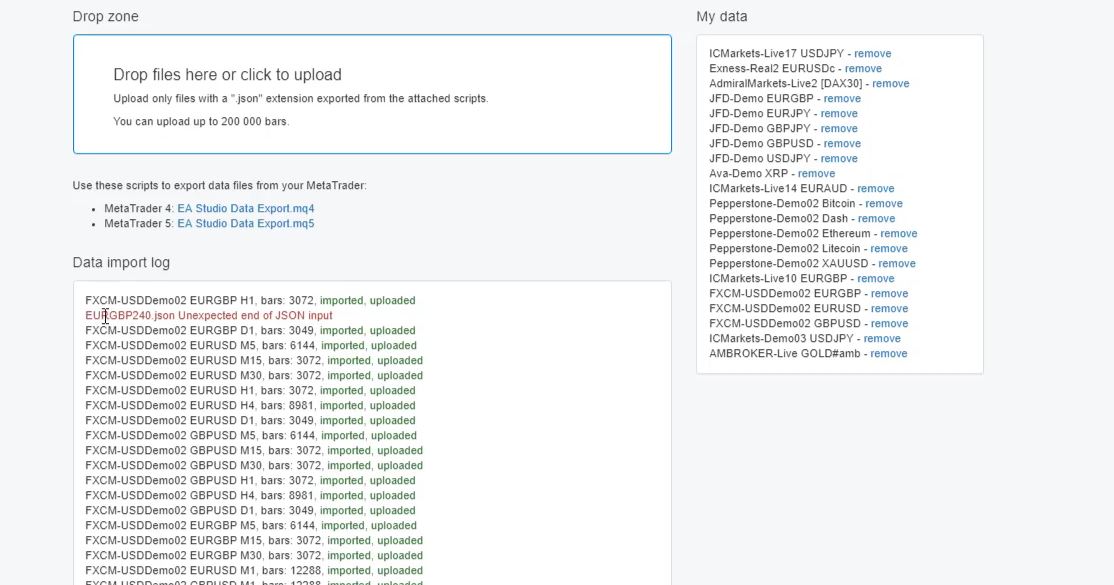Screen dimensions: 1114x585
Task: Open the MetaTrader 5 EA Studio Data Export.mq5 link
Action: pos(246,224)
